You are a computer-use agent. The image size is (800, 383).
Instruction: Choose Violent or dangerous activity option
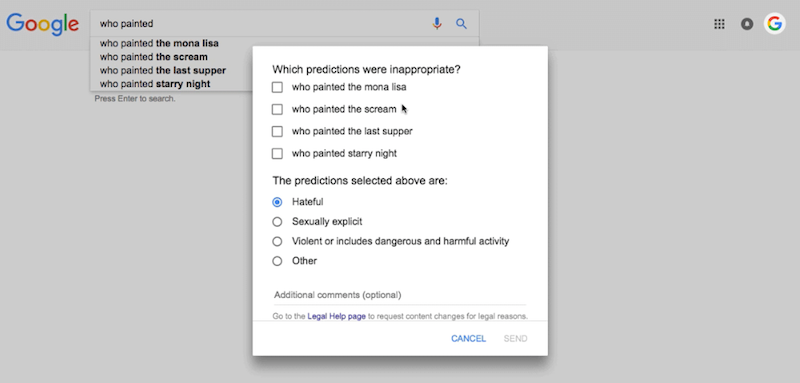point(277,241)
